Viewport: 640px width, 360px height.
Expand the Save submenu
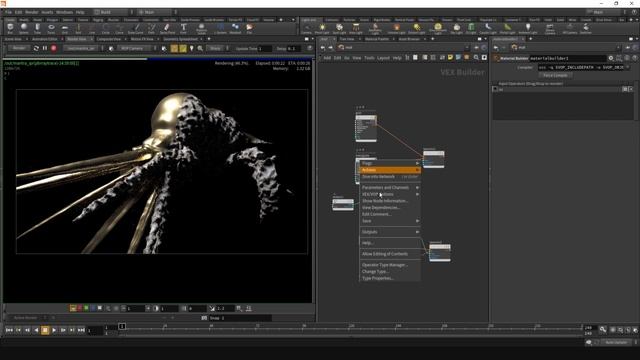pyautogui.click(x=390, y=221)
